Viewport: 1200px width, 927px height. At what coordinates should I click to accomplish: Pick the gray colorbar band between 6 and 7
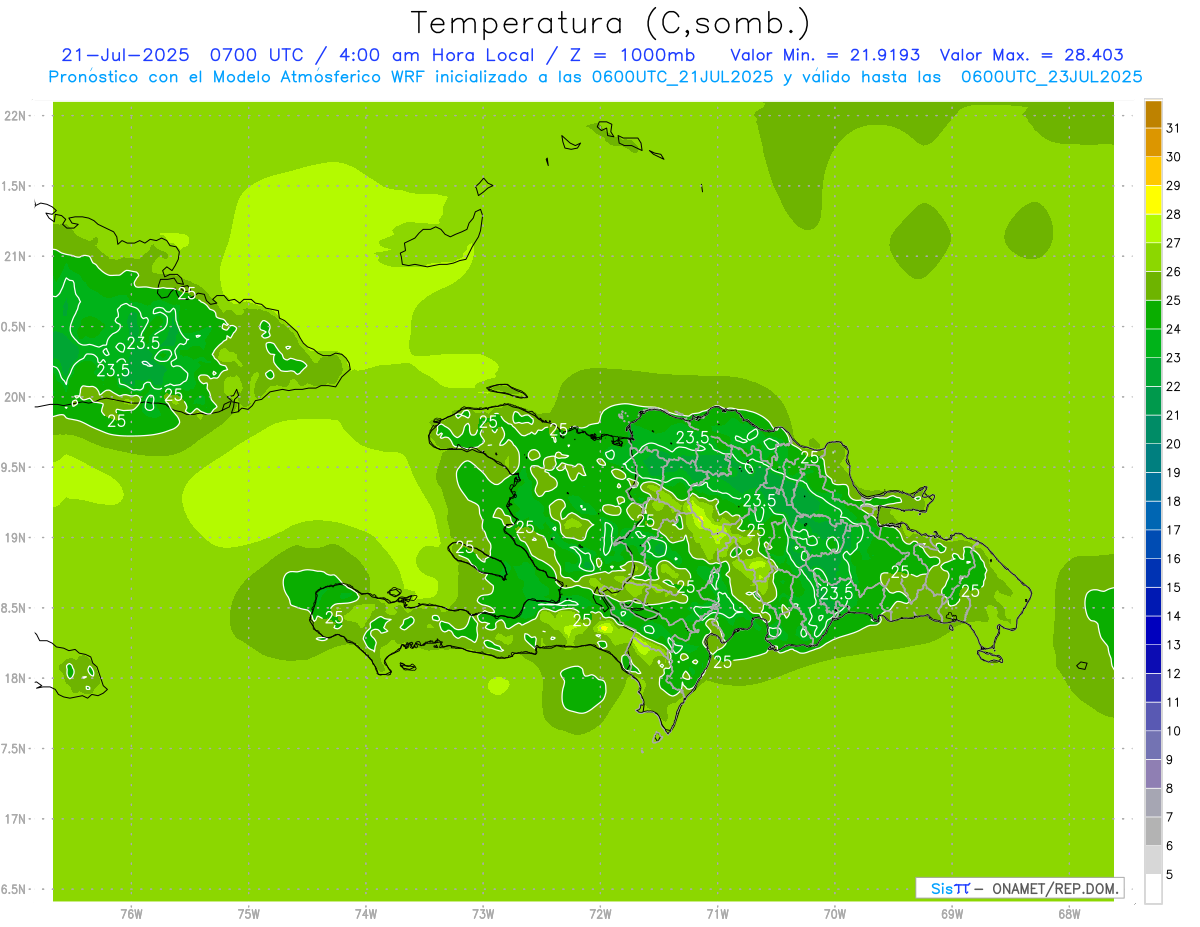point(1153,832)
